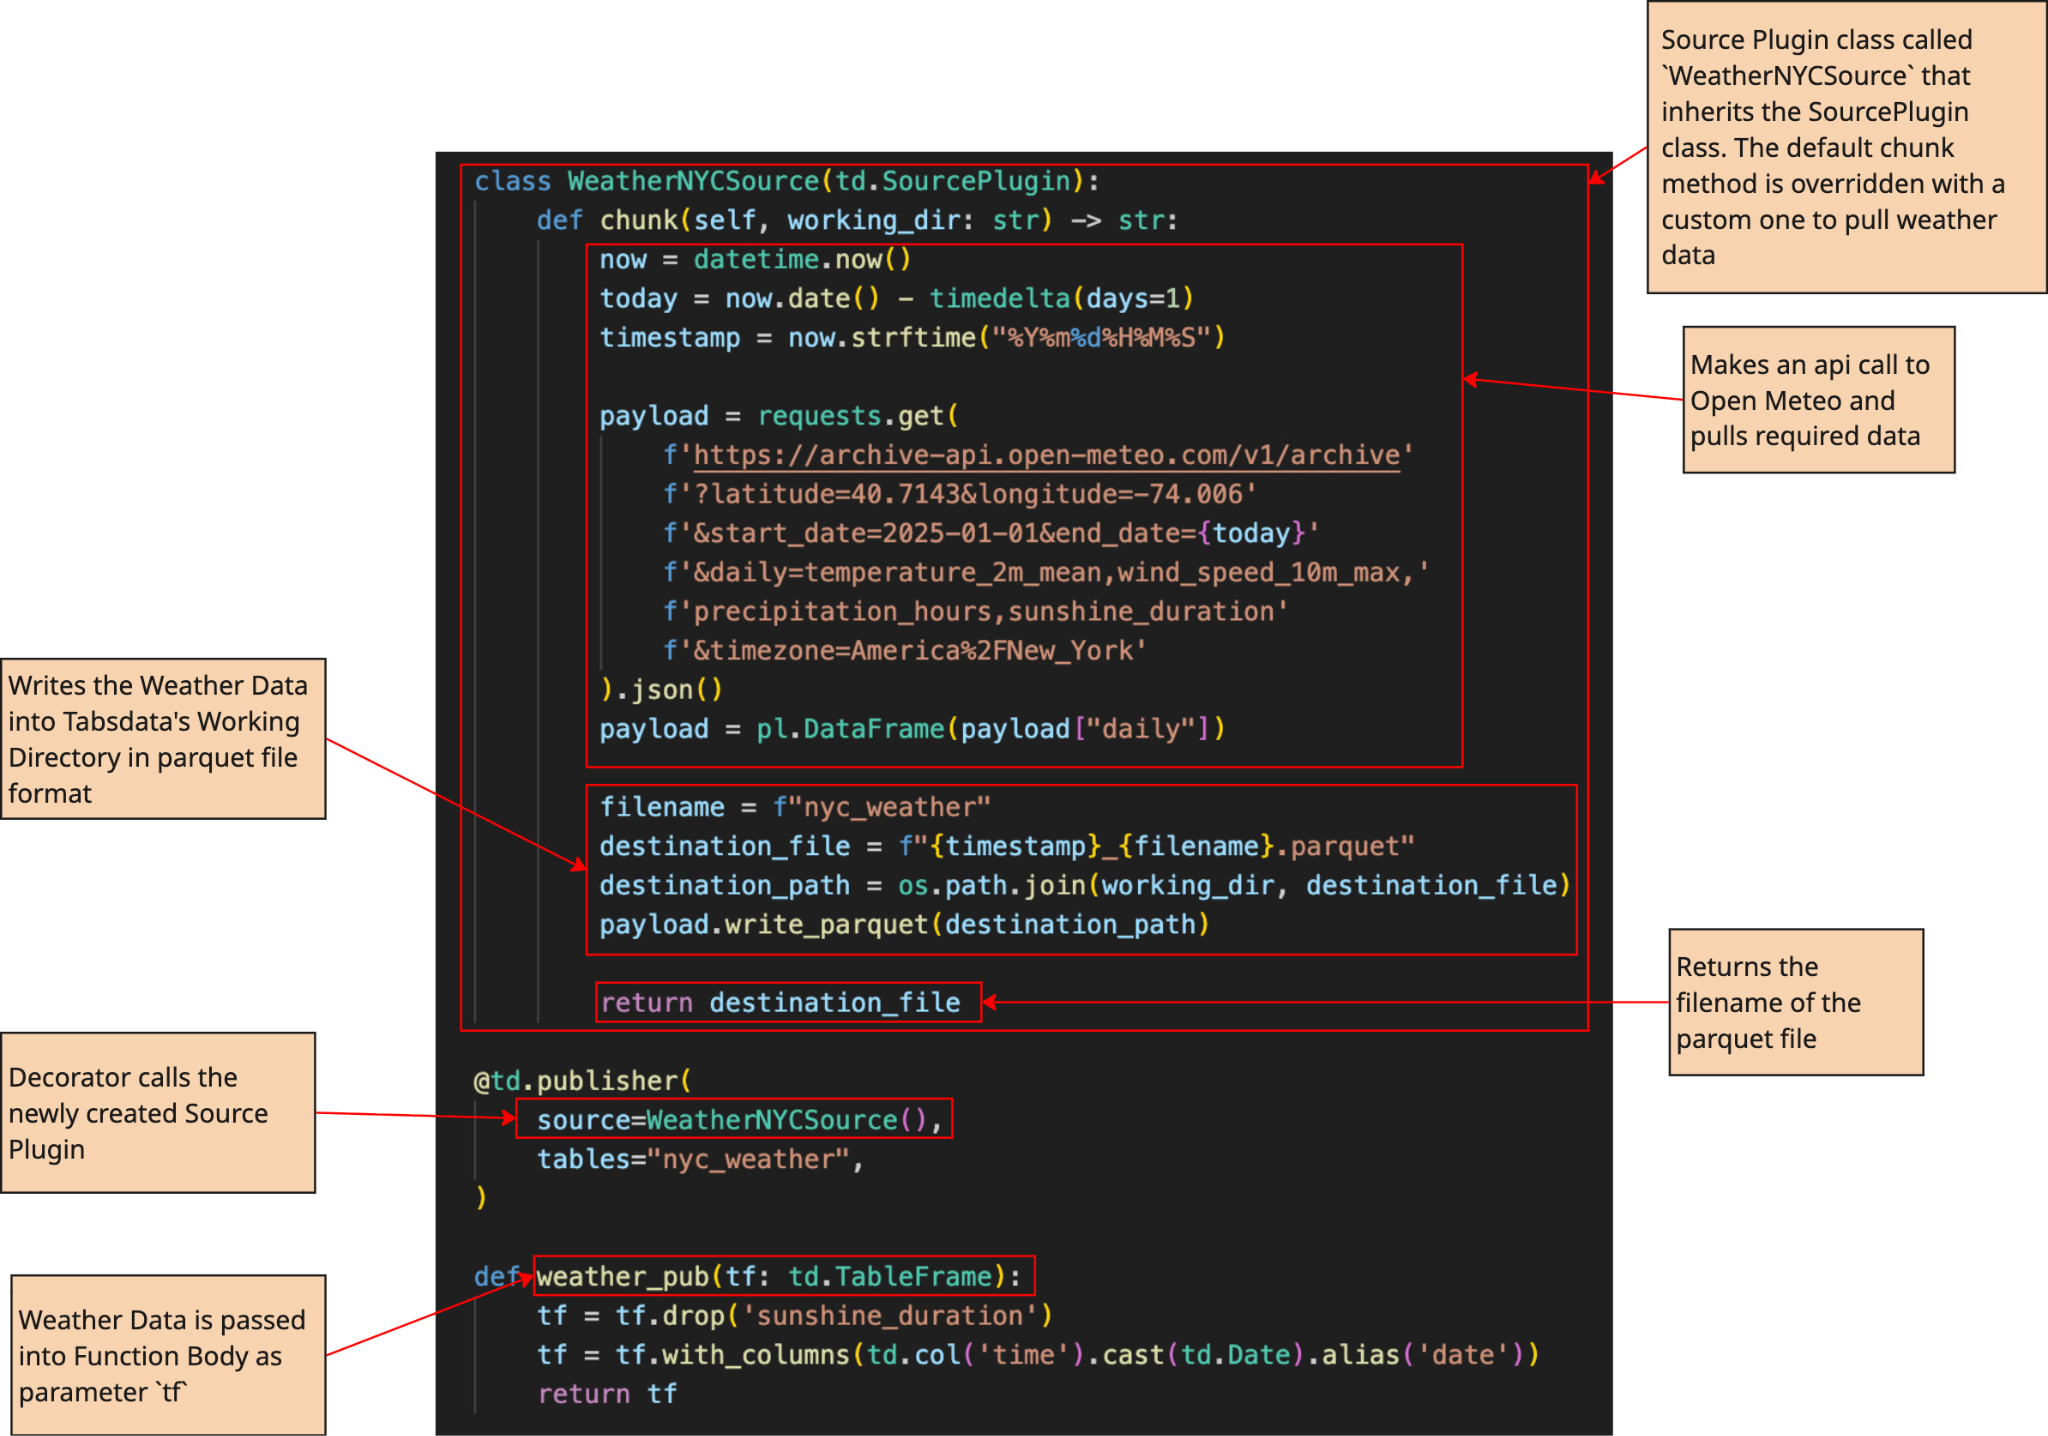Click the 'destination_path = os.path.join' line
The image size is (2048, 1436).
(x=1084, y=885)
